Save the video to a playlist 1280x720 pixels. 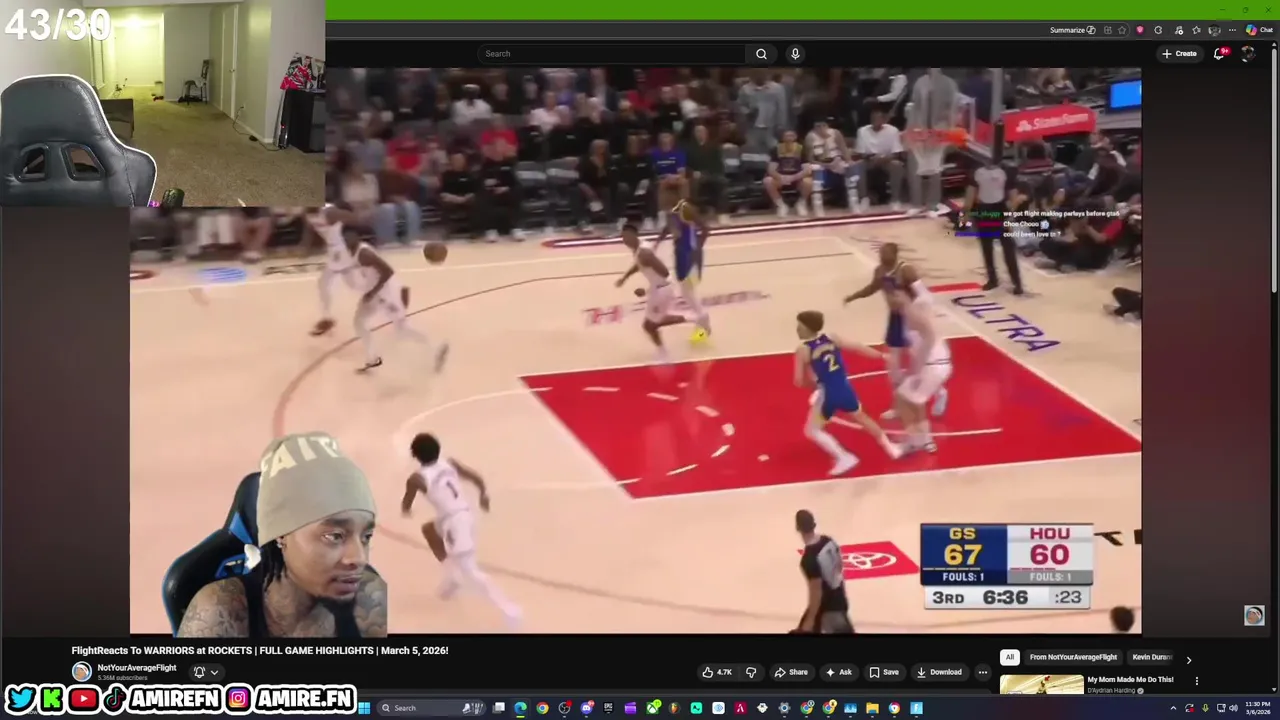(x=884, y=672)
